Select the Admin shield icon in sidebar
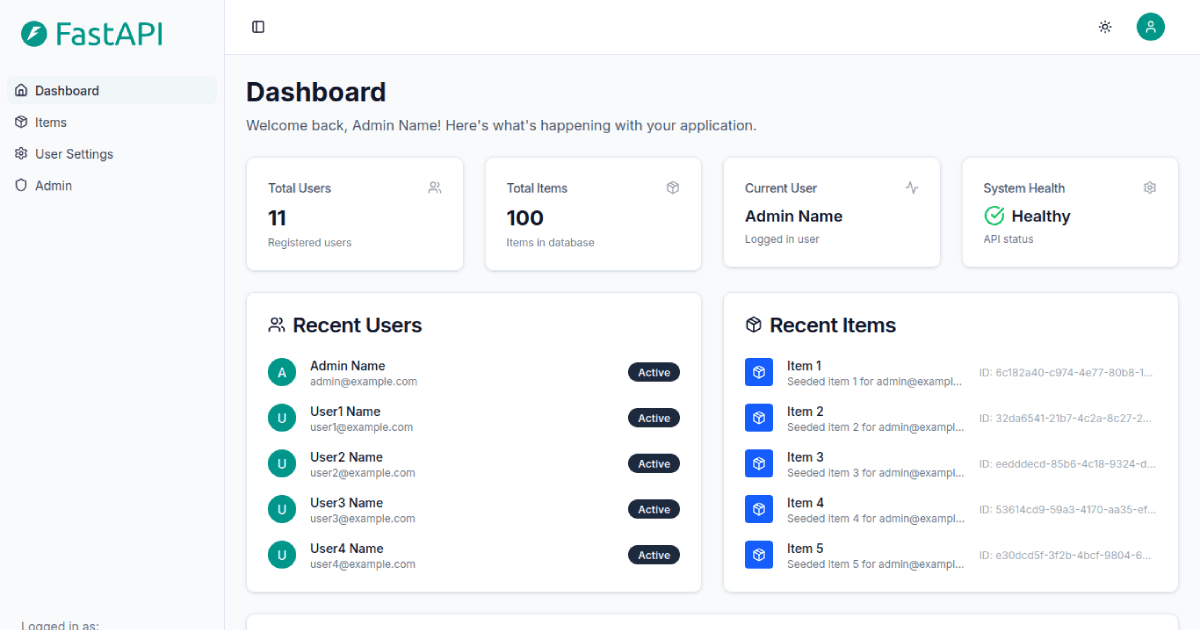Viewport: 1200px width, 630px height. pyautogui.click(x=23, y=185)
